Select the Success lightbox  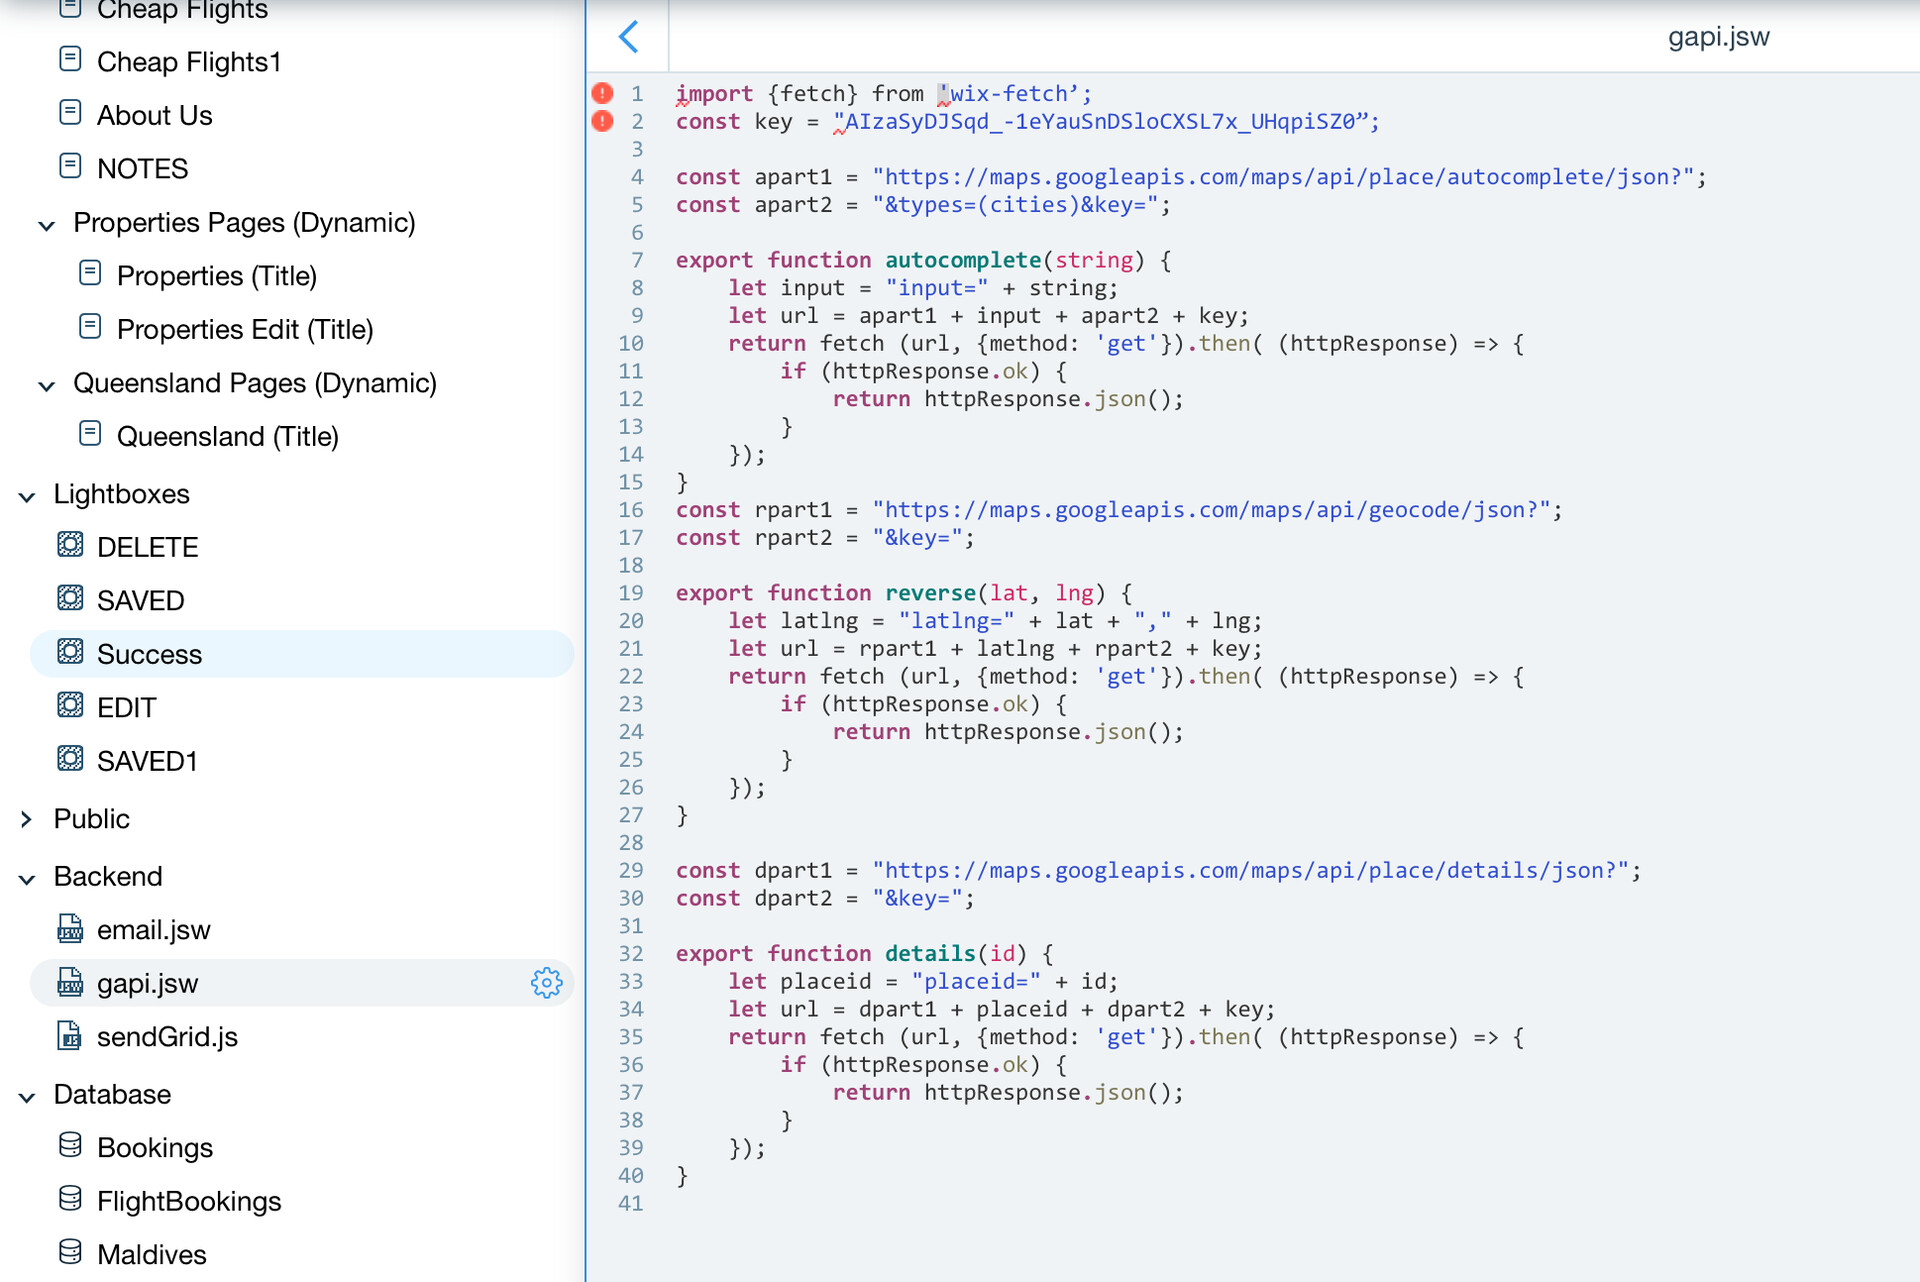[x=149, y=654]
